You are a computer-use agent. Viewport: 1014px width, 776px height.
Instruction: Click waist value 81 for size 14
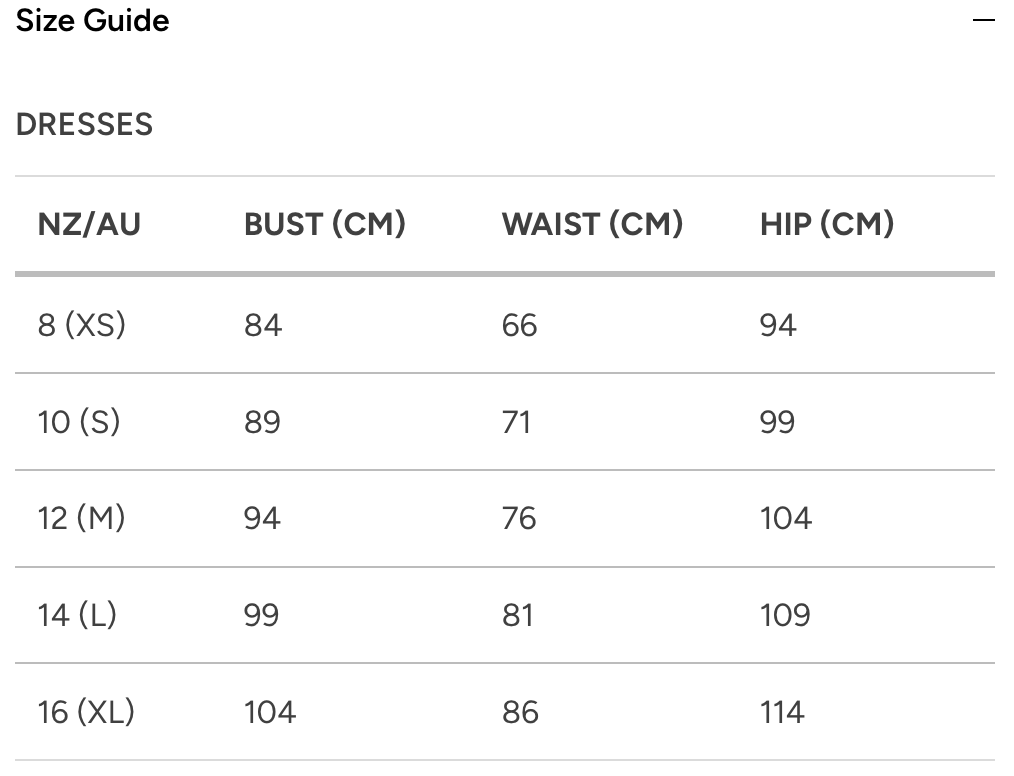518,615
